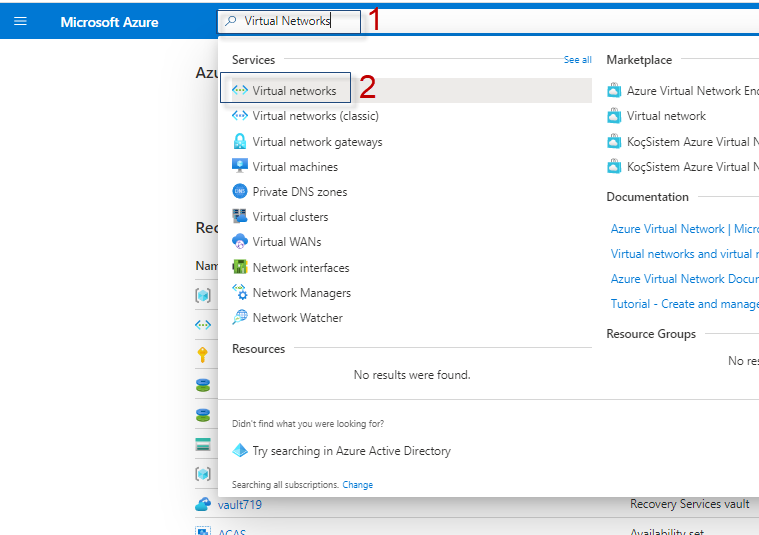Image resolution: width=759 pixels, height=535 pixels.
Task: Click the Virtual networks service icon
Action: [x=240, y=90]
